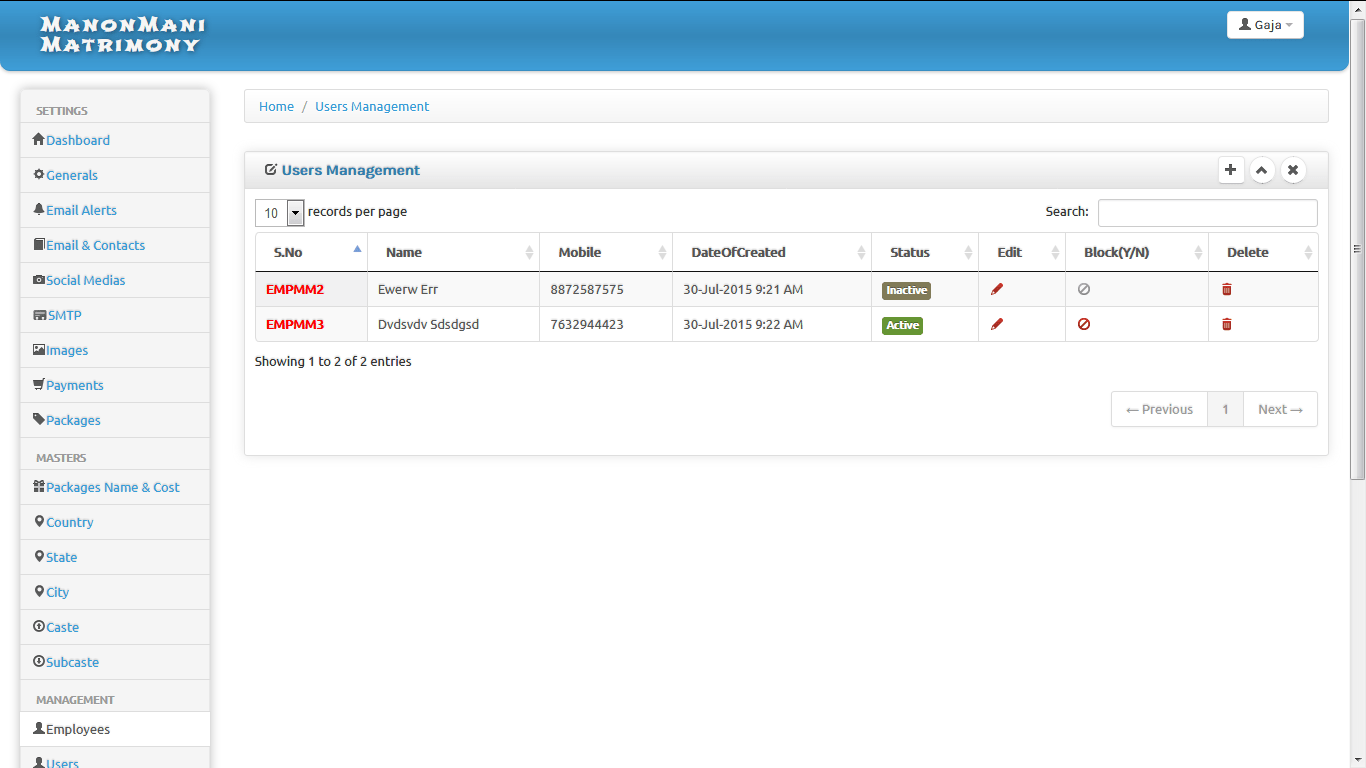Open Social Medias in sidebar
1366x768 pixels.
[x=115, y=280]
